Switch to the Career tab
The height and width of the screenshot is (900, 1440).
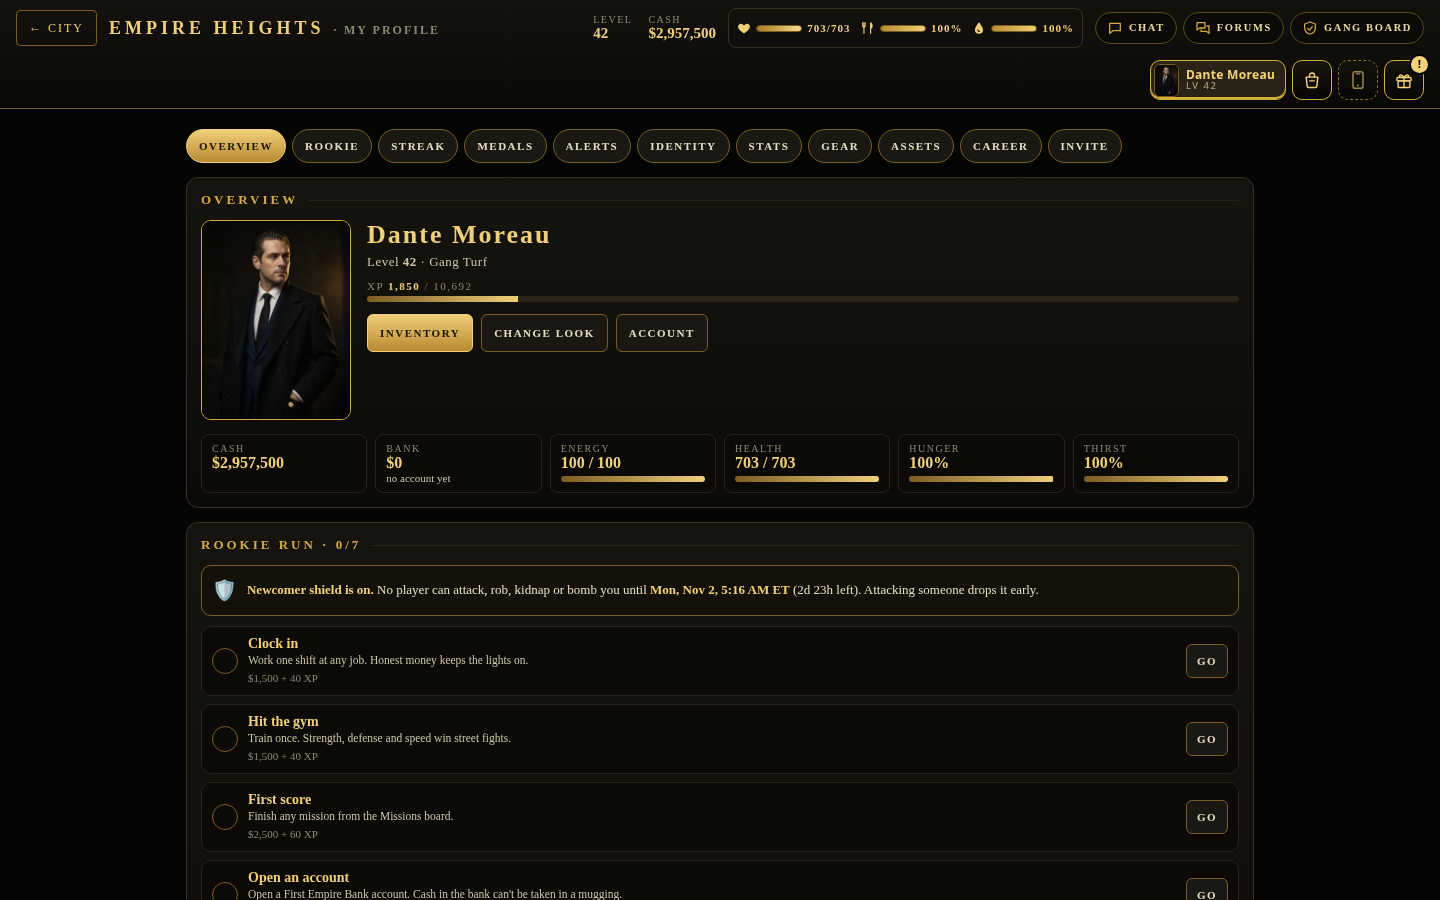tap(1001, 146)
